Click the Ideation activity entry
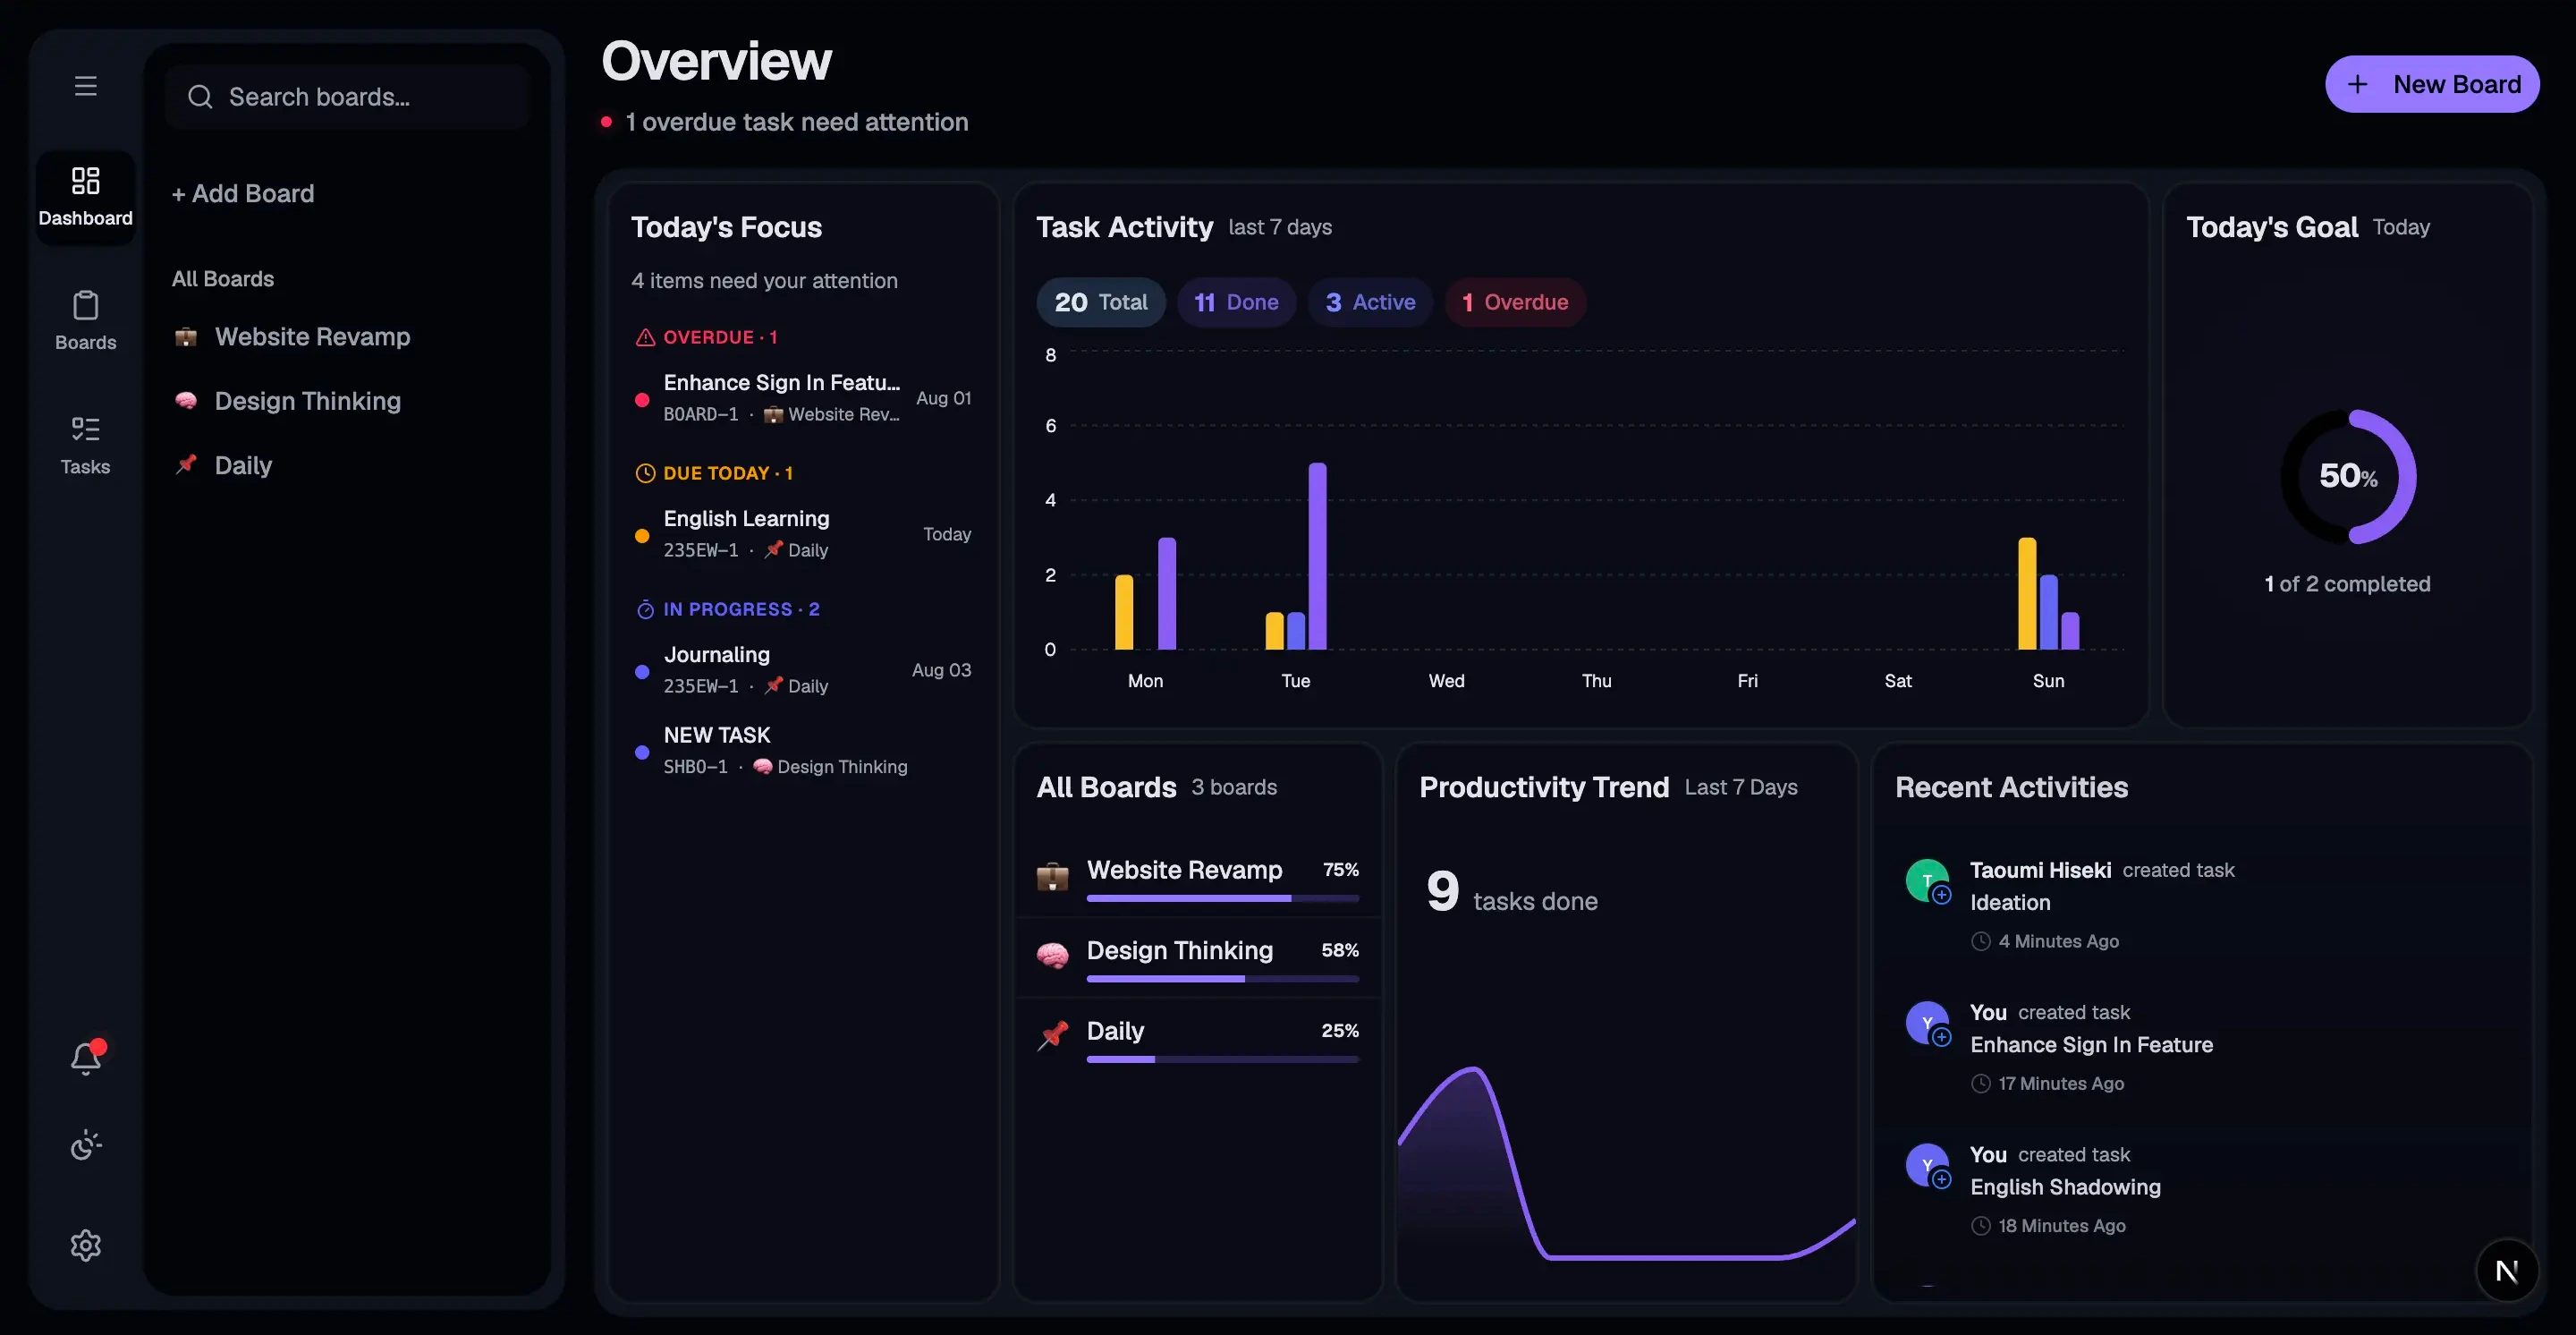The width and height of the screenshot is (2576, 1335). (2203, 903)
